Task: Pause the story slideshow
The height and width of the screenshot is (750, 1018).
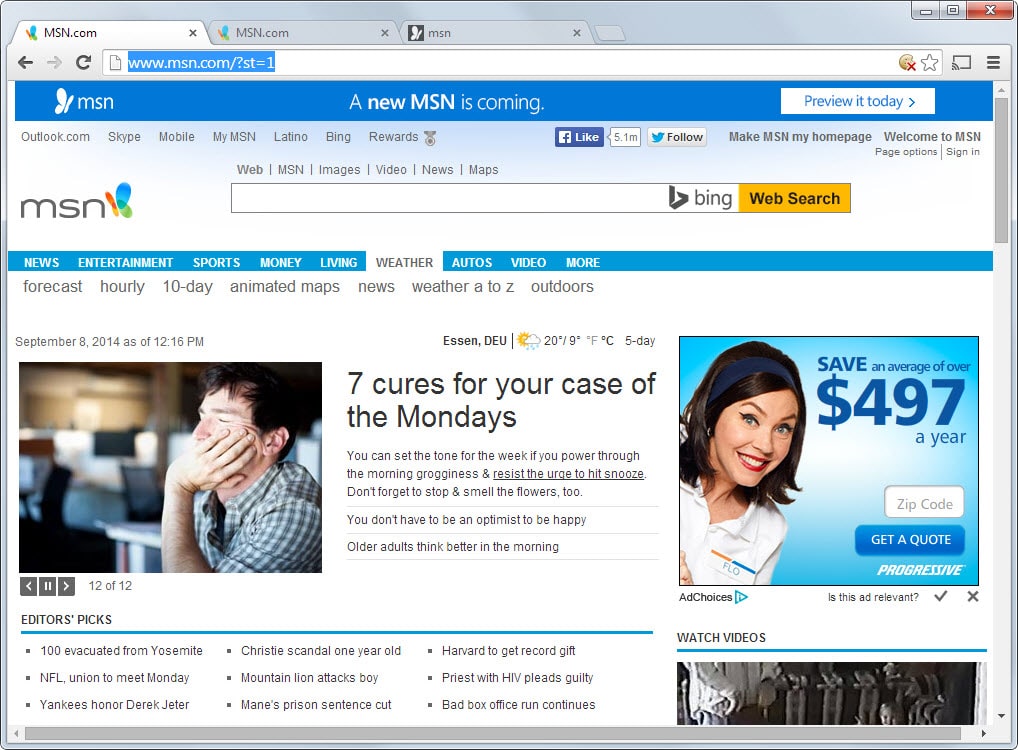Action: point(47,586)
